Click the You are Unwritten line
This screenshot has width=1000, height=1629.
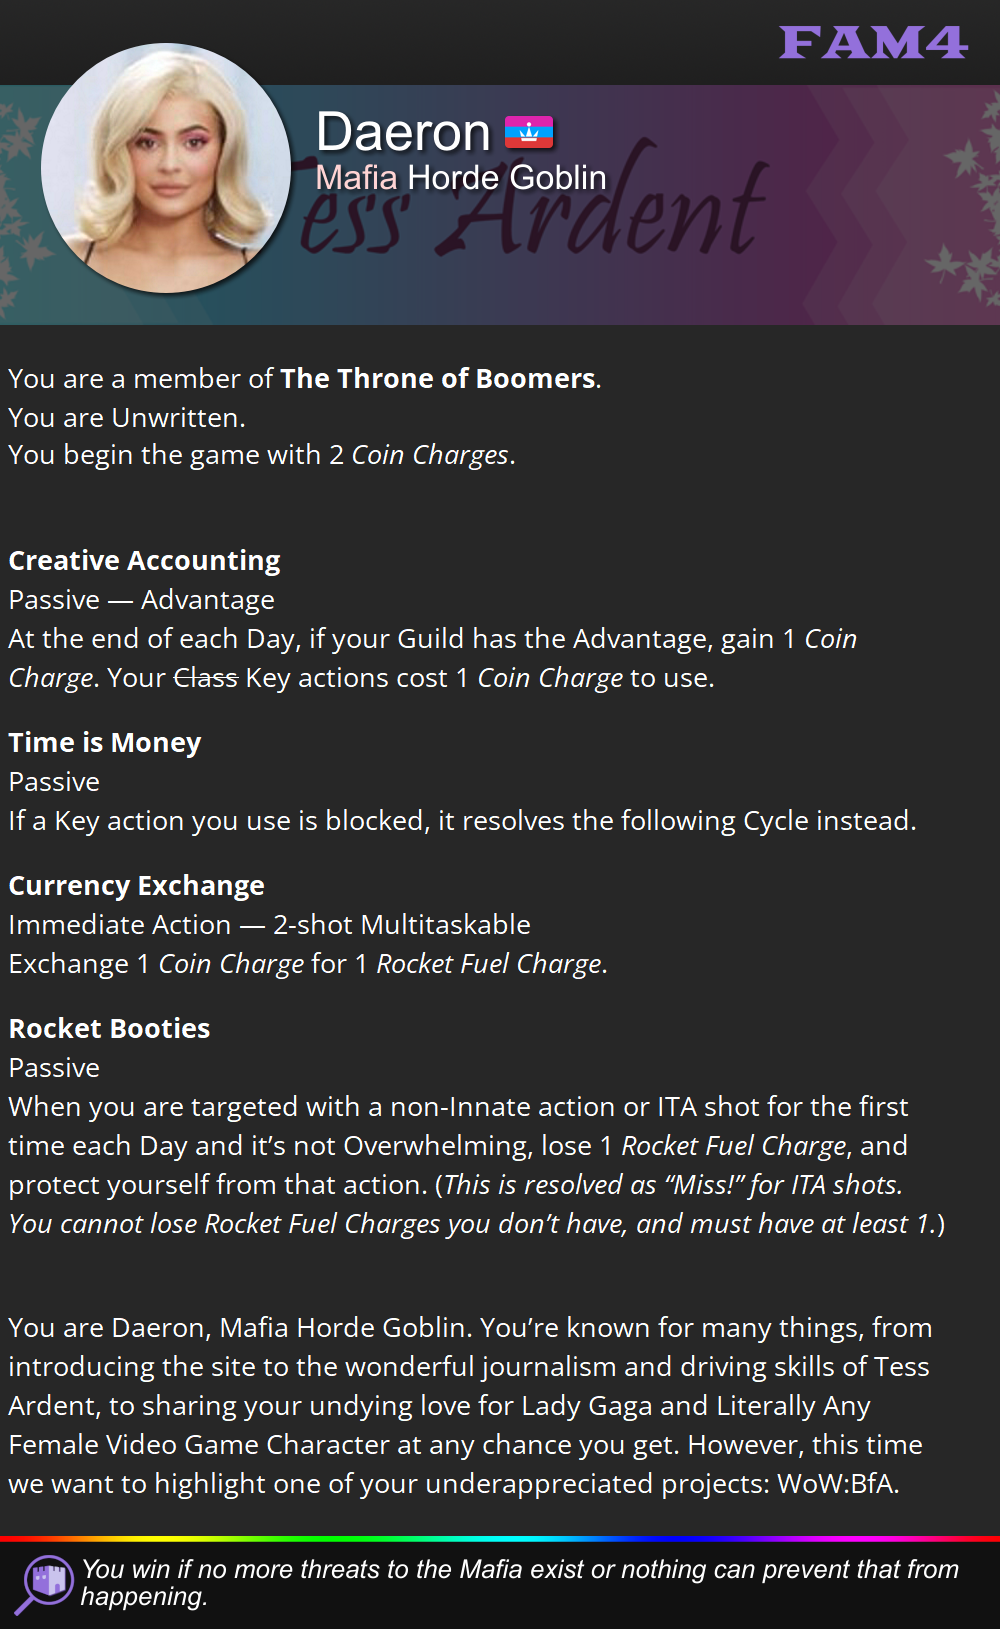tap(127, 417)
